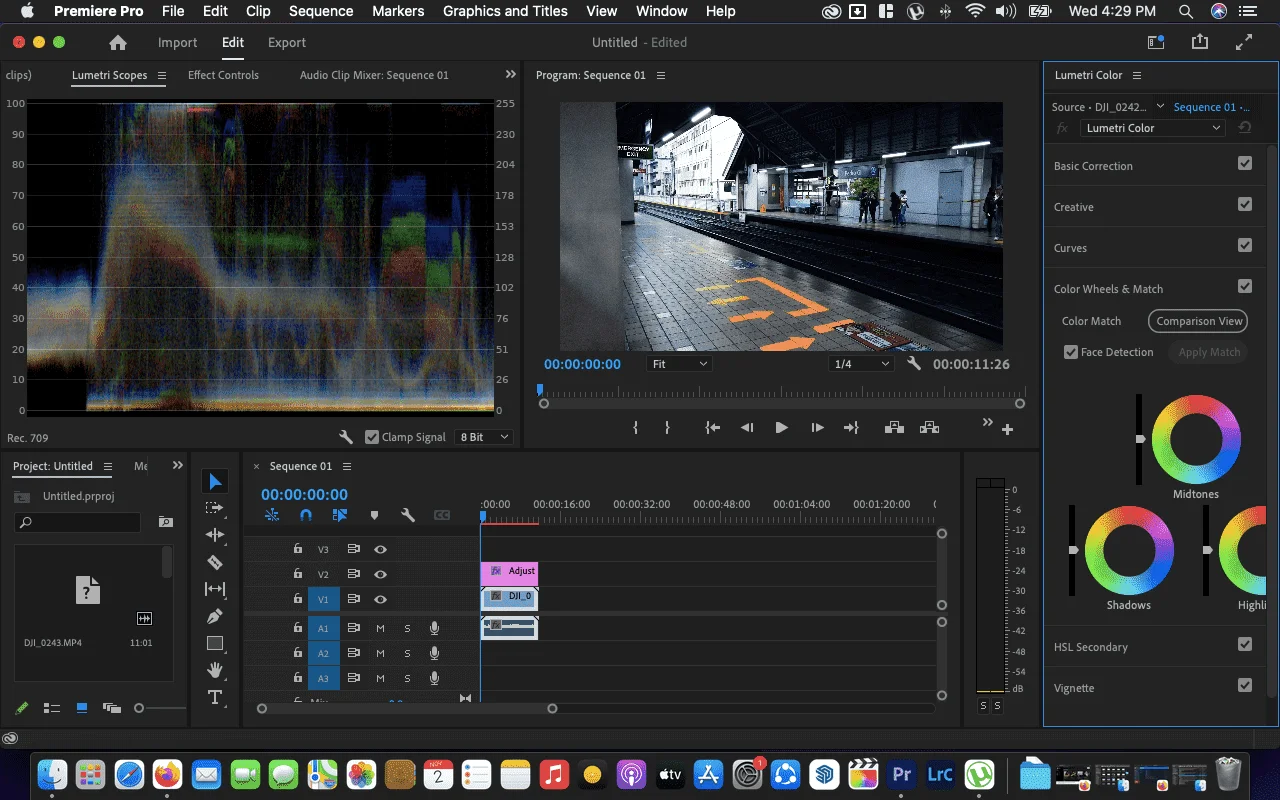Toggle Curves section checkbox
Screen dimensions: 1280x800
pos(1245,245)
